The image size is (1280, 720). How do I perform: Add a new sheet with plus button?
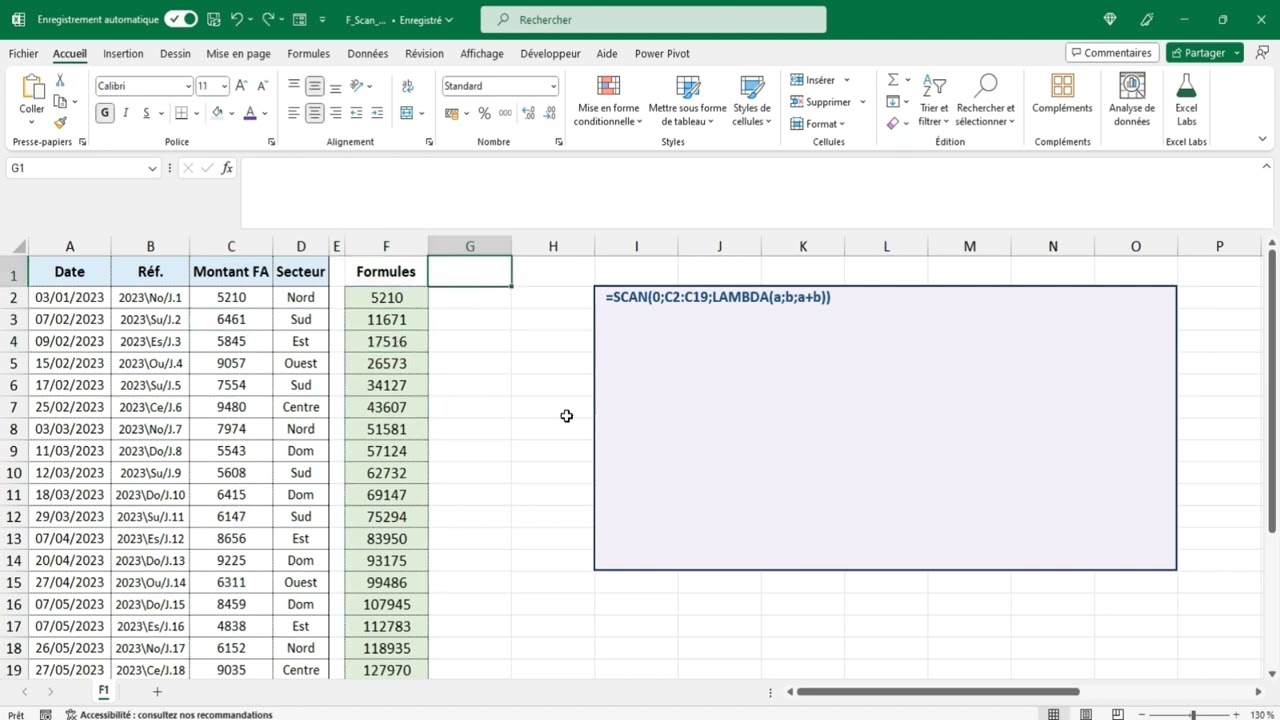[157, 692]
